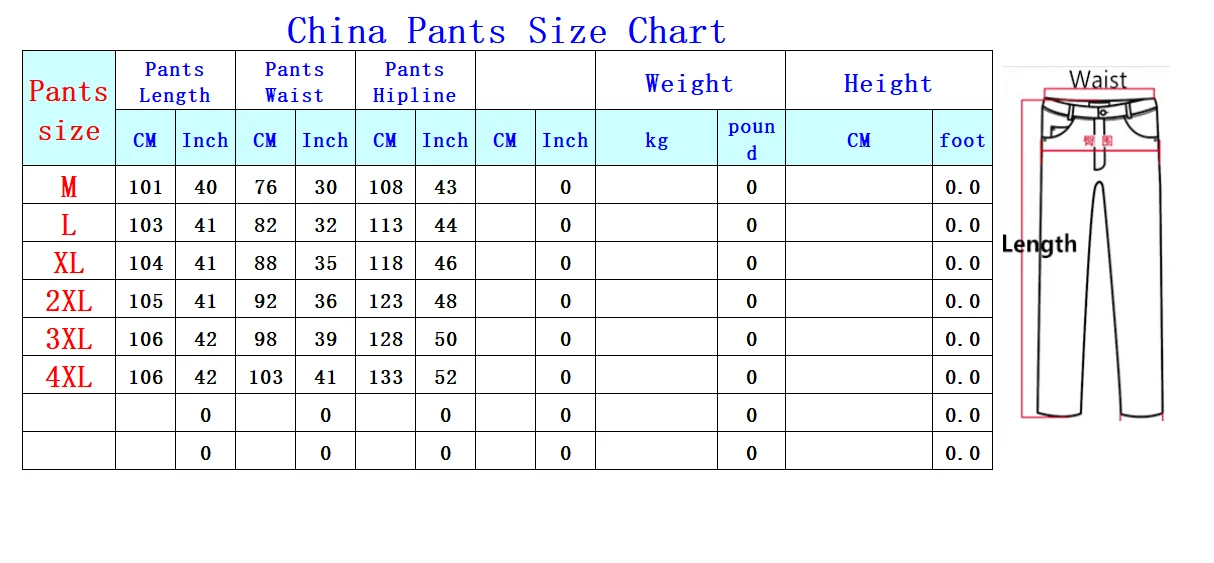This screenshot has width=1214, height=563.
Task: Click the 103 waist cell for 4XL
Action: tap(266, 376)
